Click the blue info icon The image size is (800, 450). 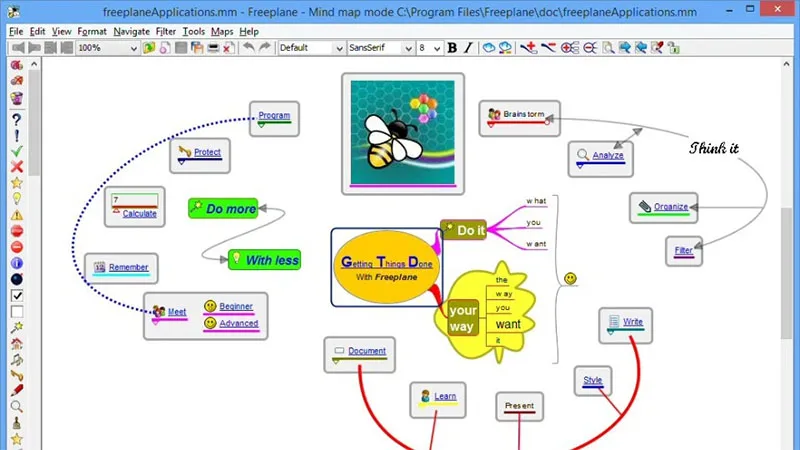click(16, 263)
